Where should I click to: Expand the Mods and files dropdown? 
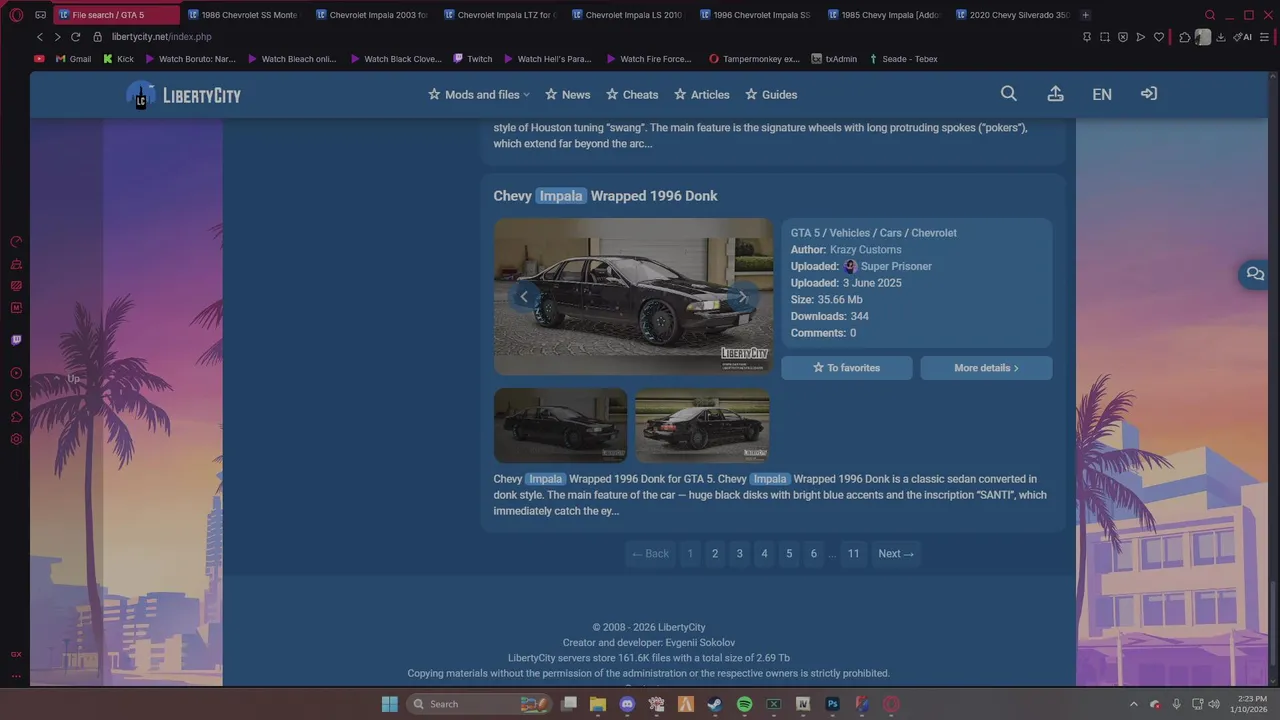coord(479,95)
